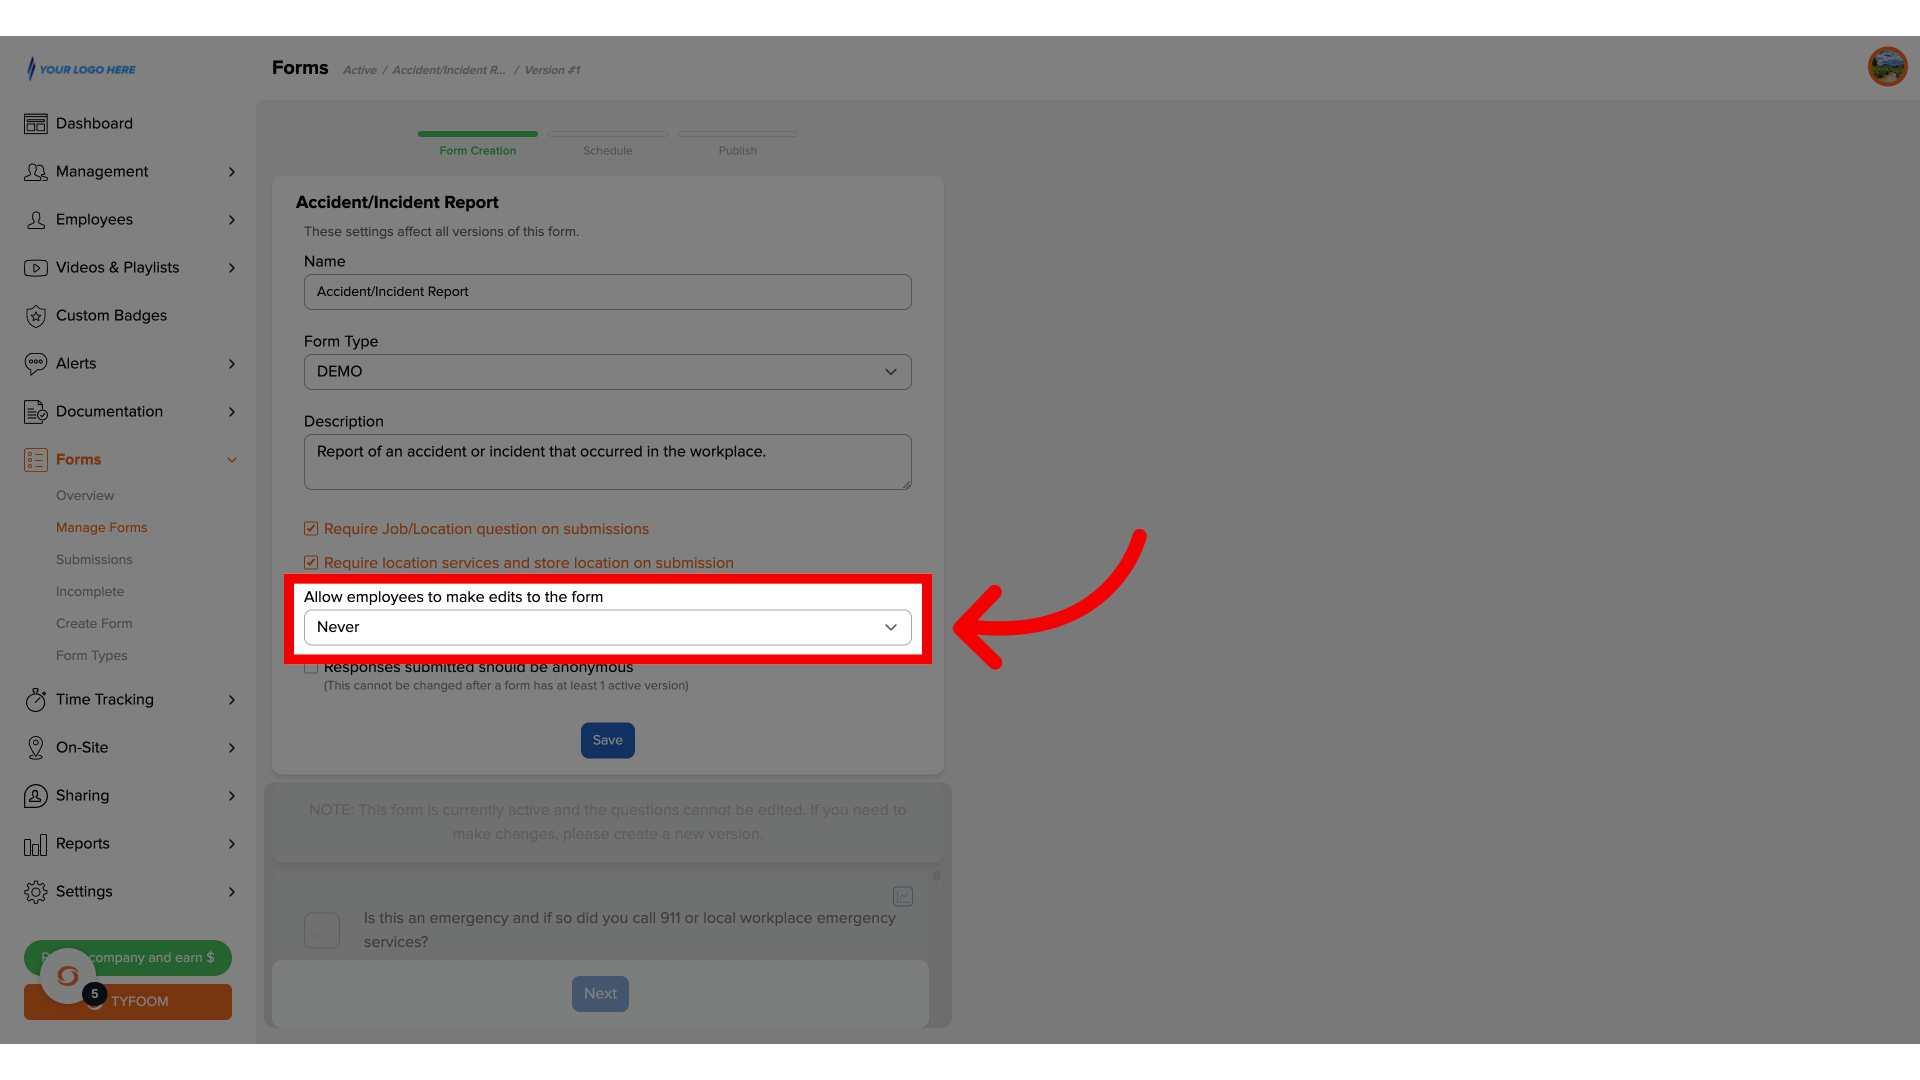Click the Custom Badges icon
The height and width of the screenshot is (1080, 1920).
[34, 315]
